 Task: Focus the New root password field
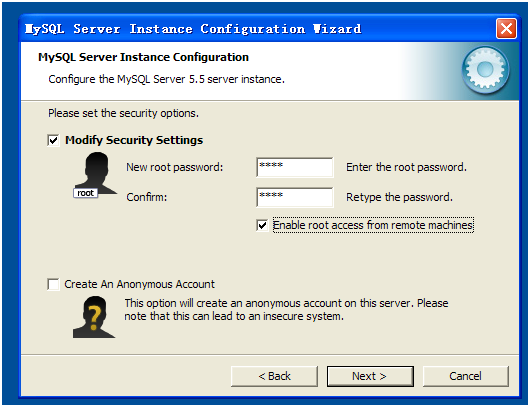click(295, 167)
